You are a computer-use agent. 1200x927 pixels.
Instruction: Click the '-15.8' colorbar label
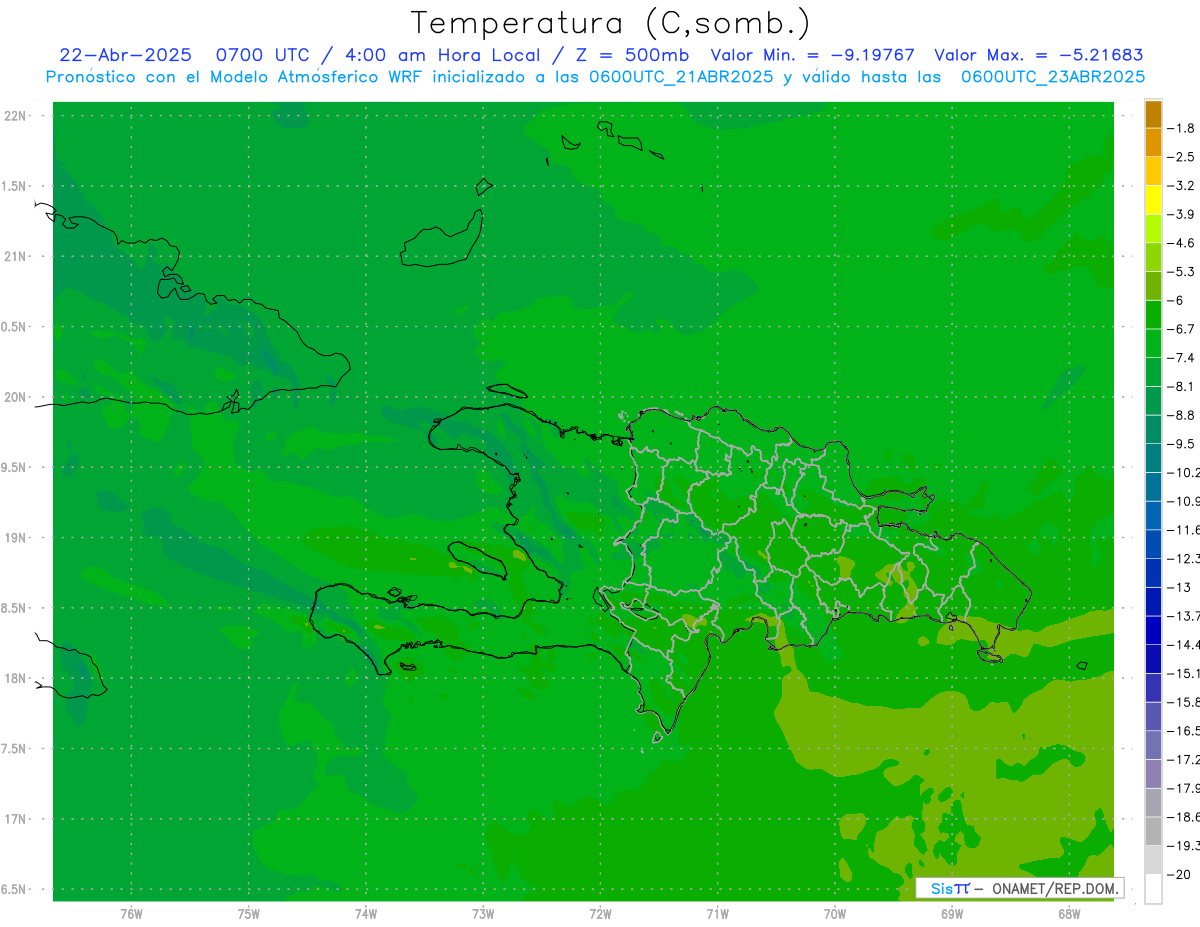click(1184, 702)
